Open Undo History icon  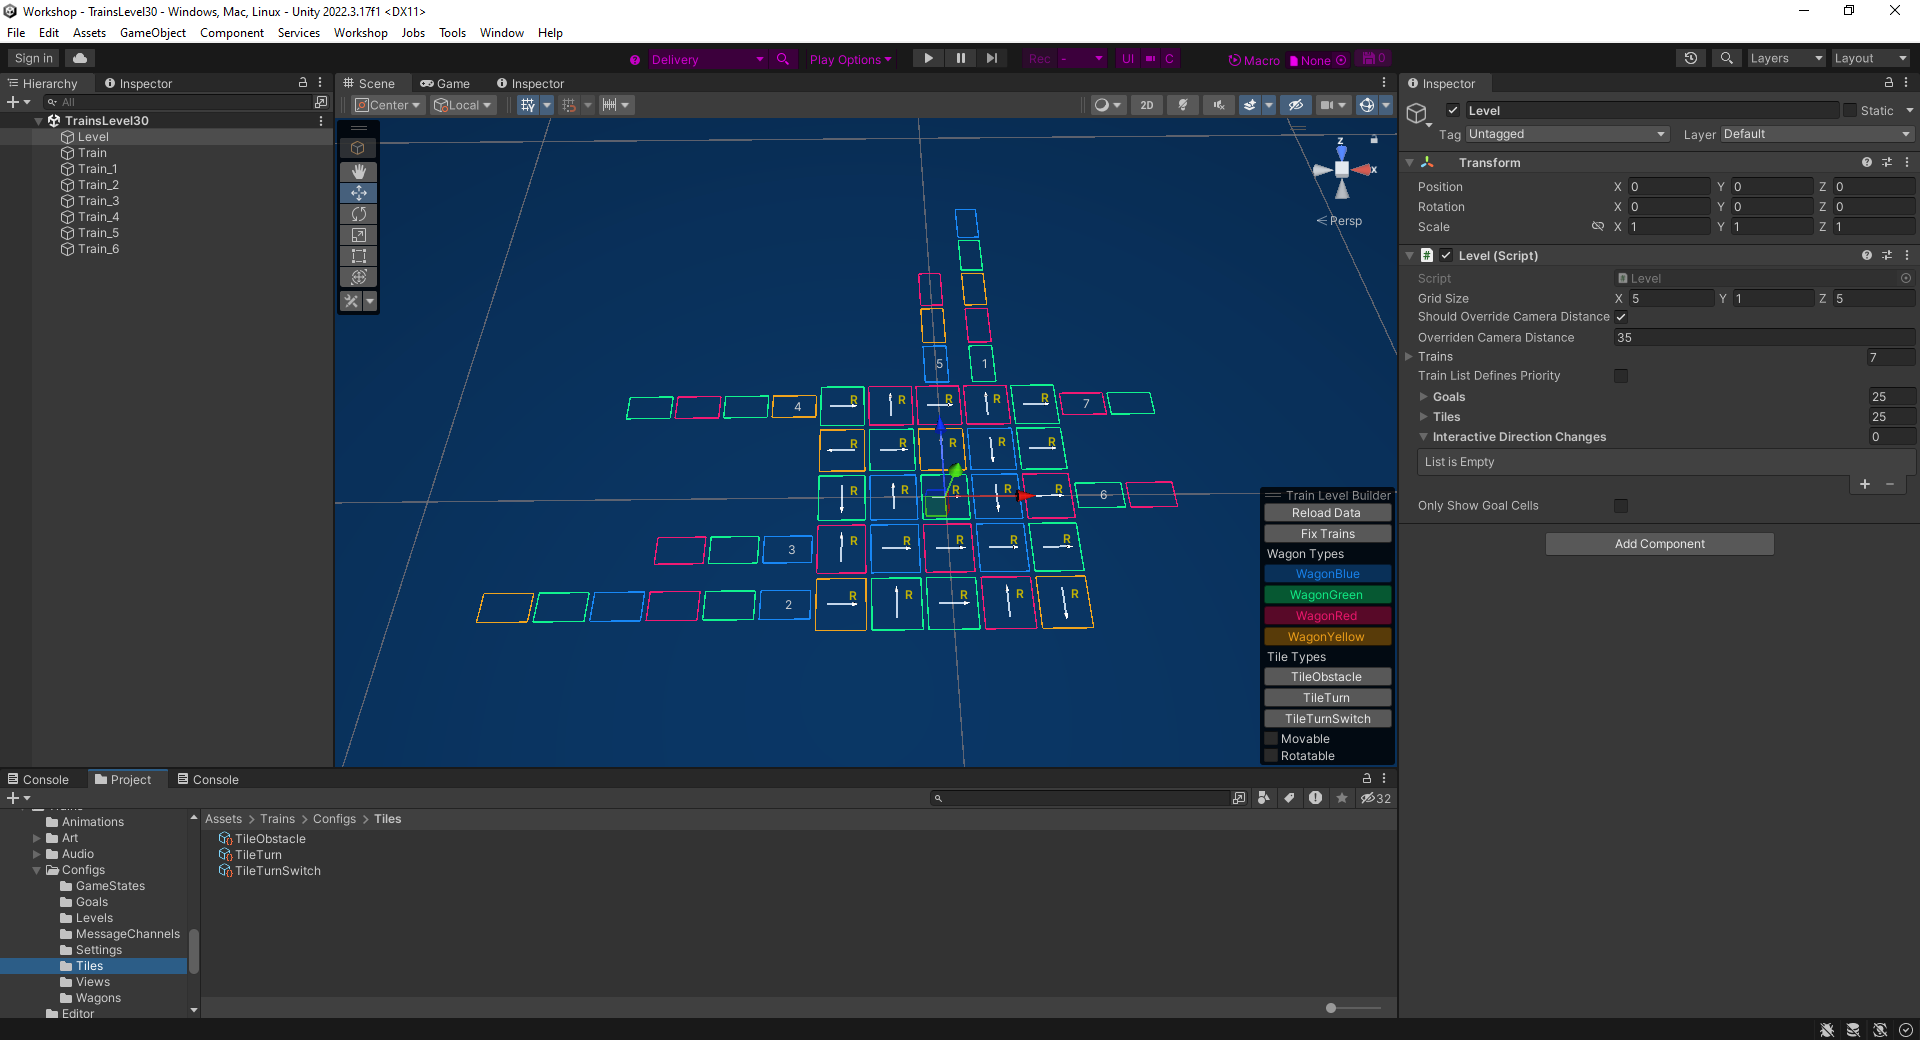(1691, 59)
